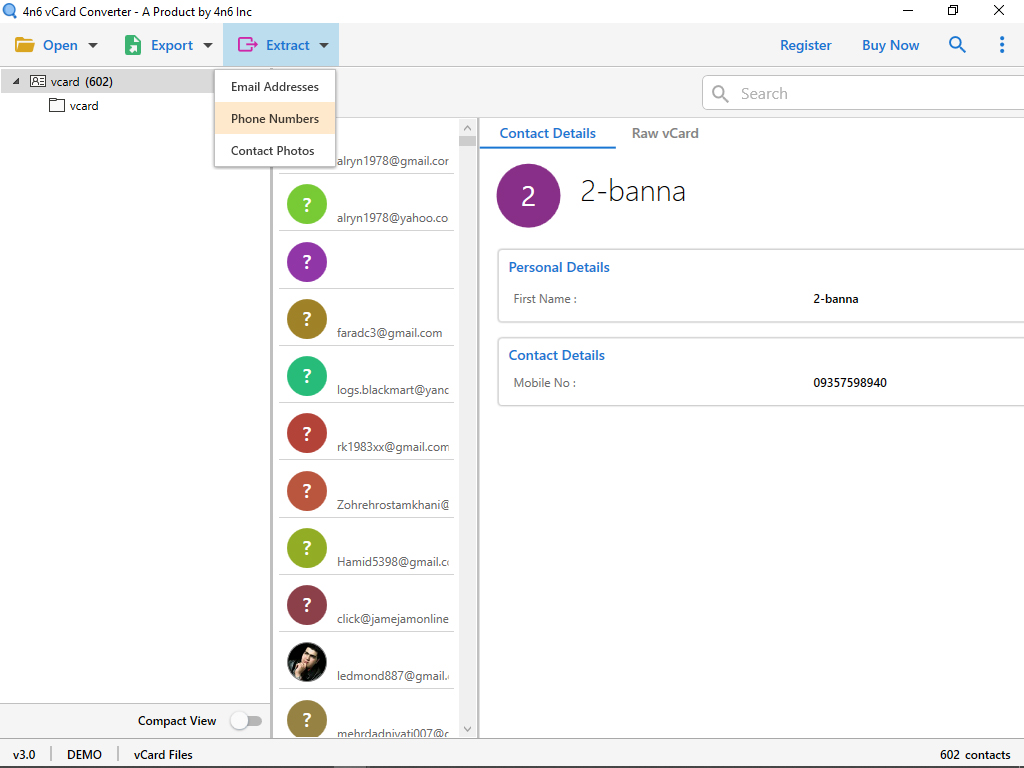Choose Phone Numbers from Extract menu
This screenshot has width=1024, height=768.
[x=274, y=118]
